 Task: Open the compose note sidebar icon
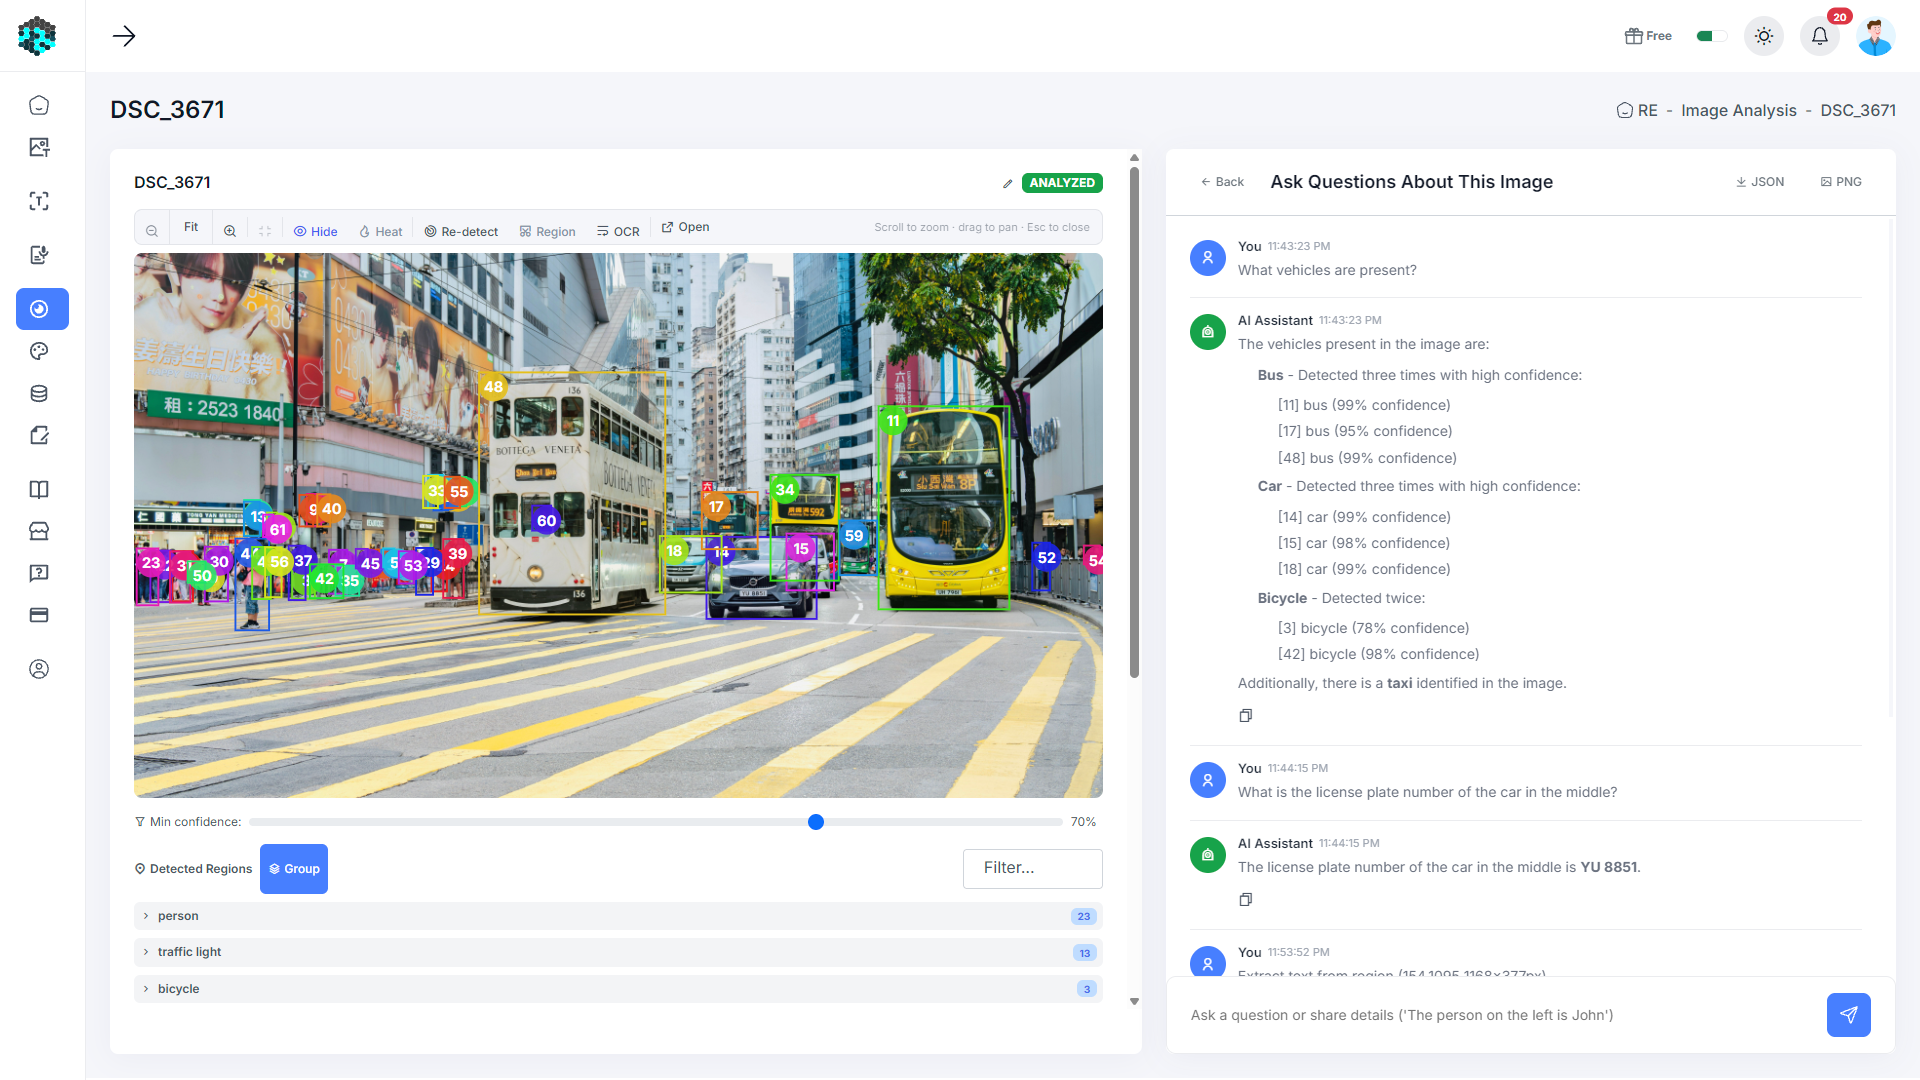pos(39,435)
